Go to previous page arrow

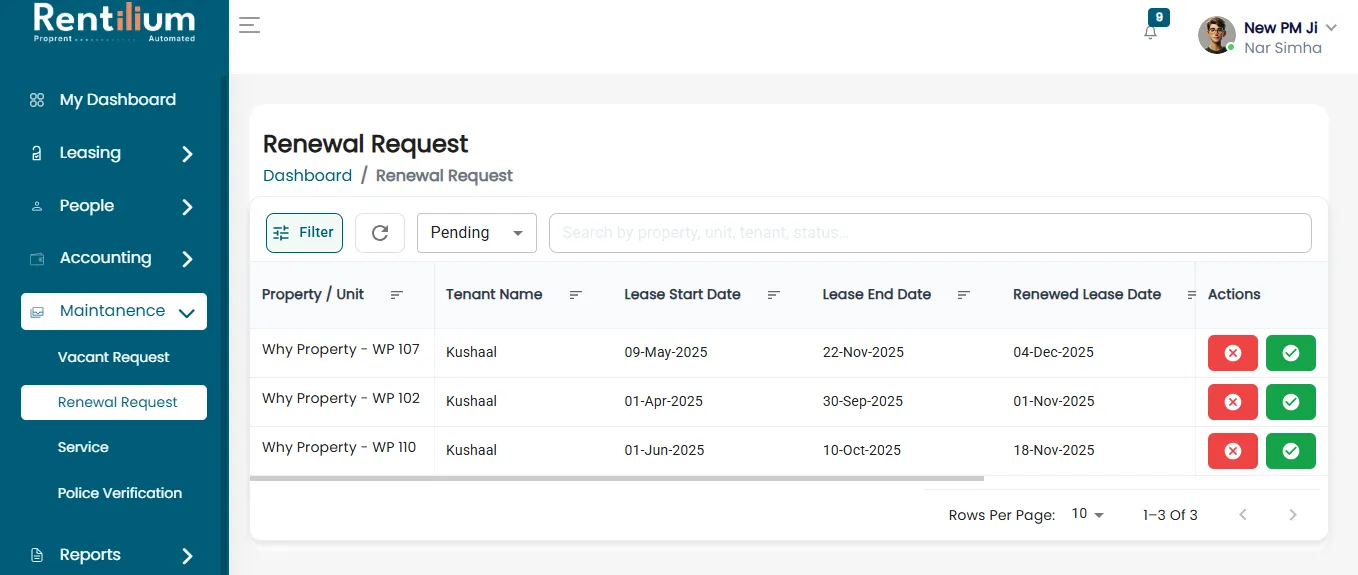[x=1243, y=515]
